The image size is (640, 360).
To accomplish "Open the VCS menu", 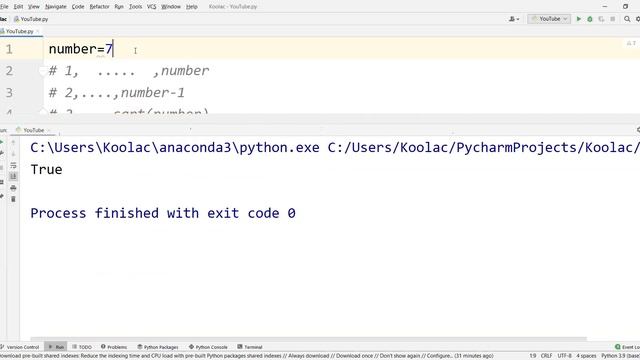I will click(151, 7).
